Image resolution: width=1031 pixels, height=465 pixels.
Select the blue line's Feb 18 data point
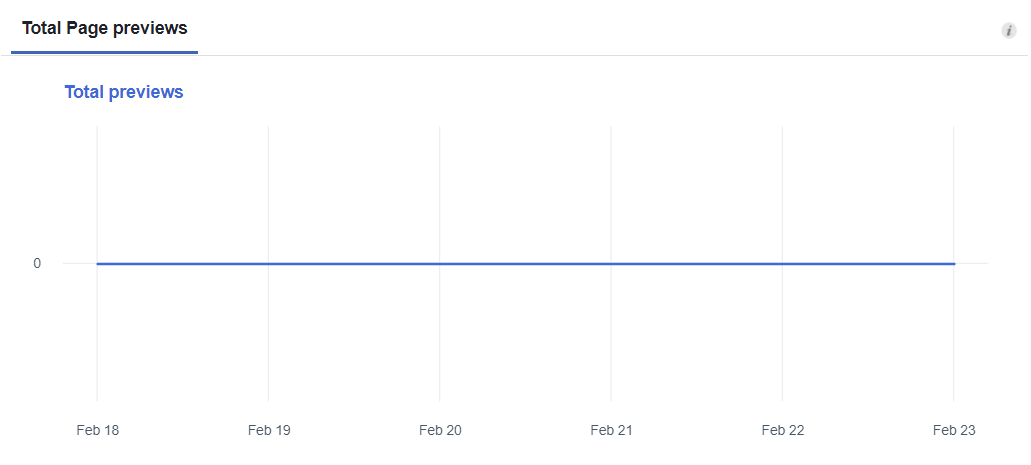[97, 264]
